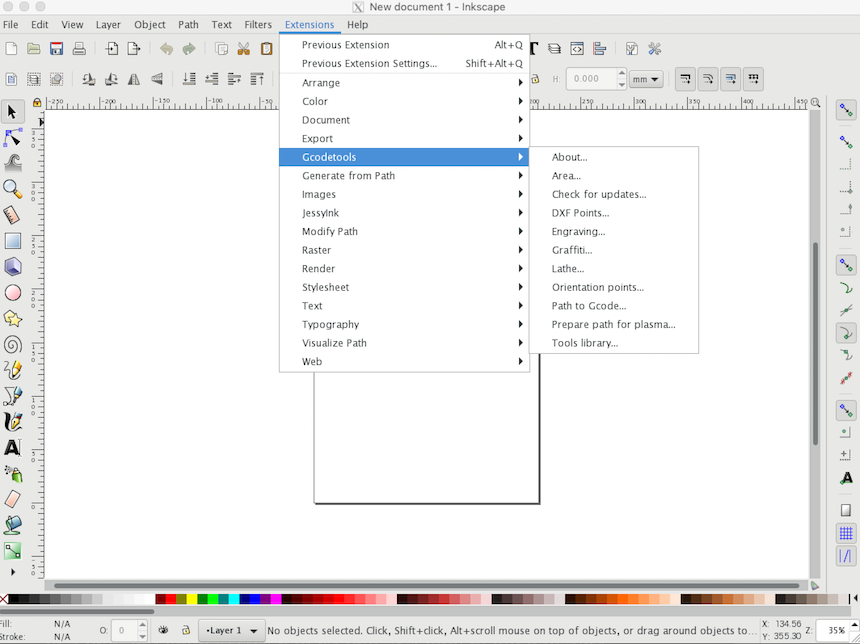The image size is (860, 644).
Task: Select the Measure ruler tool
Action: click(12, 215)
